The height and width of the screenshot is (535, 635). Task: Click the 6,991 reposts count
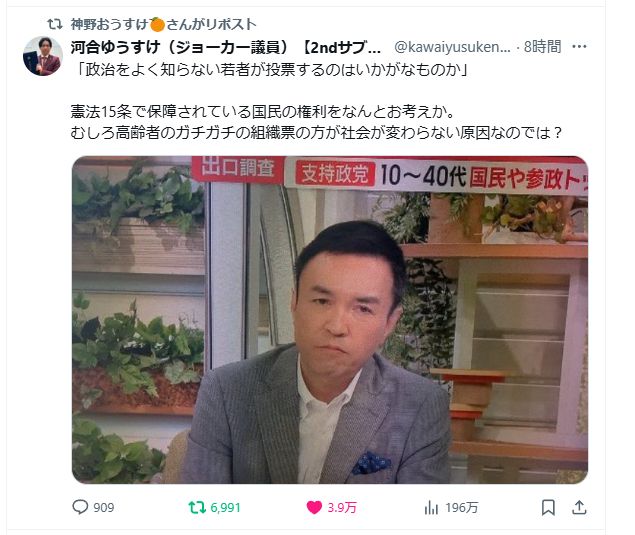coord(226,507)
